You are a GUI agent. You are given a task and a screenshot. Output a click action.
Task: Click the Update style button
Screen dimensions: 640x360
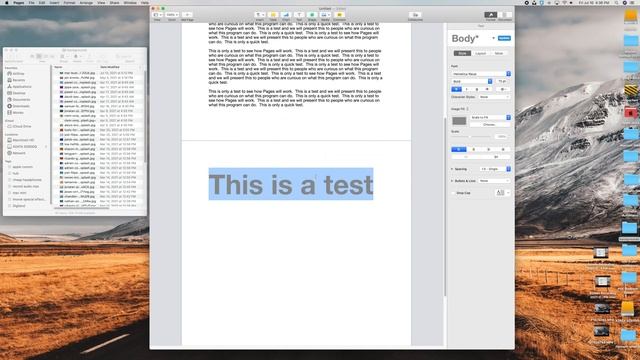(504, 38)
